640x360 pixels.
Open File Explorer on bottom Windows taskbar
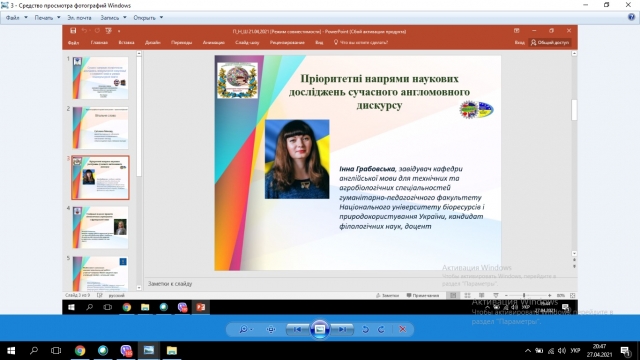point(171,350)
